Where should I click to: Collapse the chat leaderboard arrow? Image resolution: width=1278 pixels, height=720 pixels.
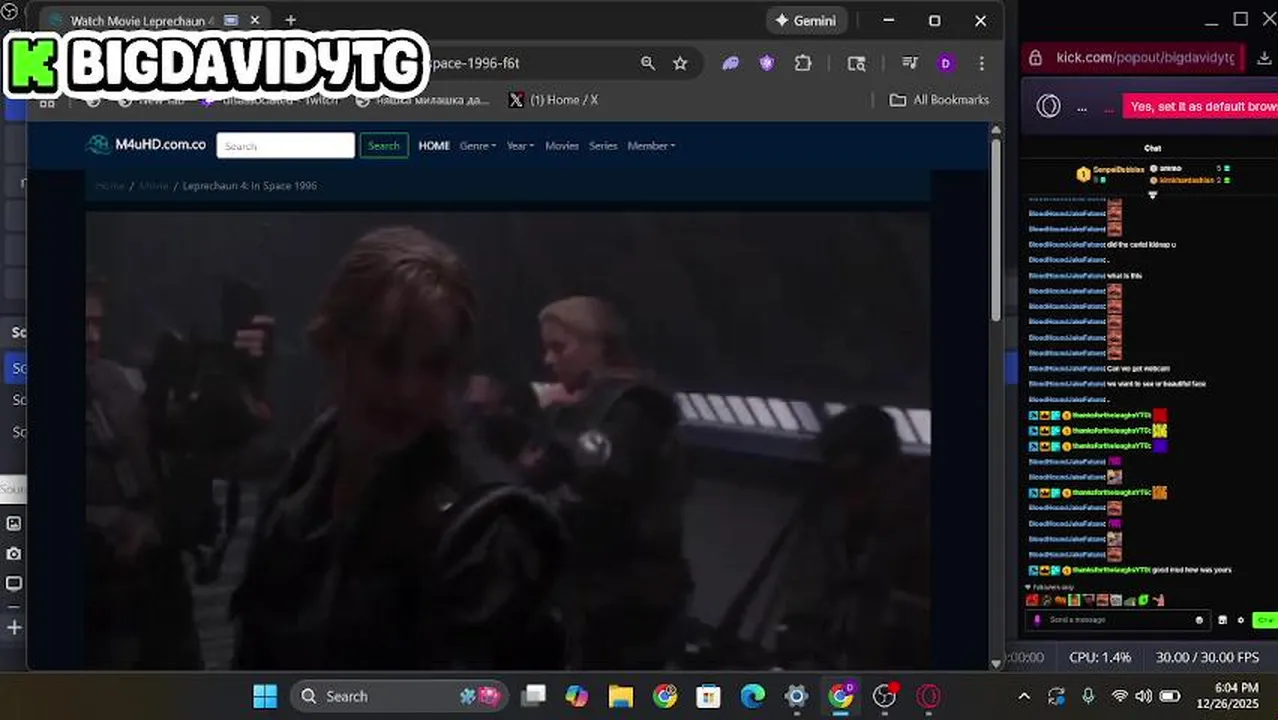click(x=1152, y=195)
